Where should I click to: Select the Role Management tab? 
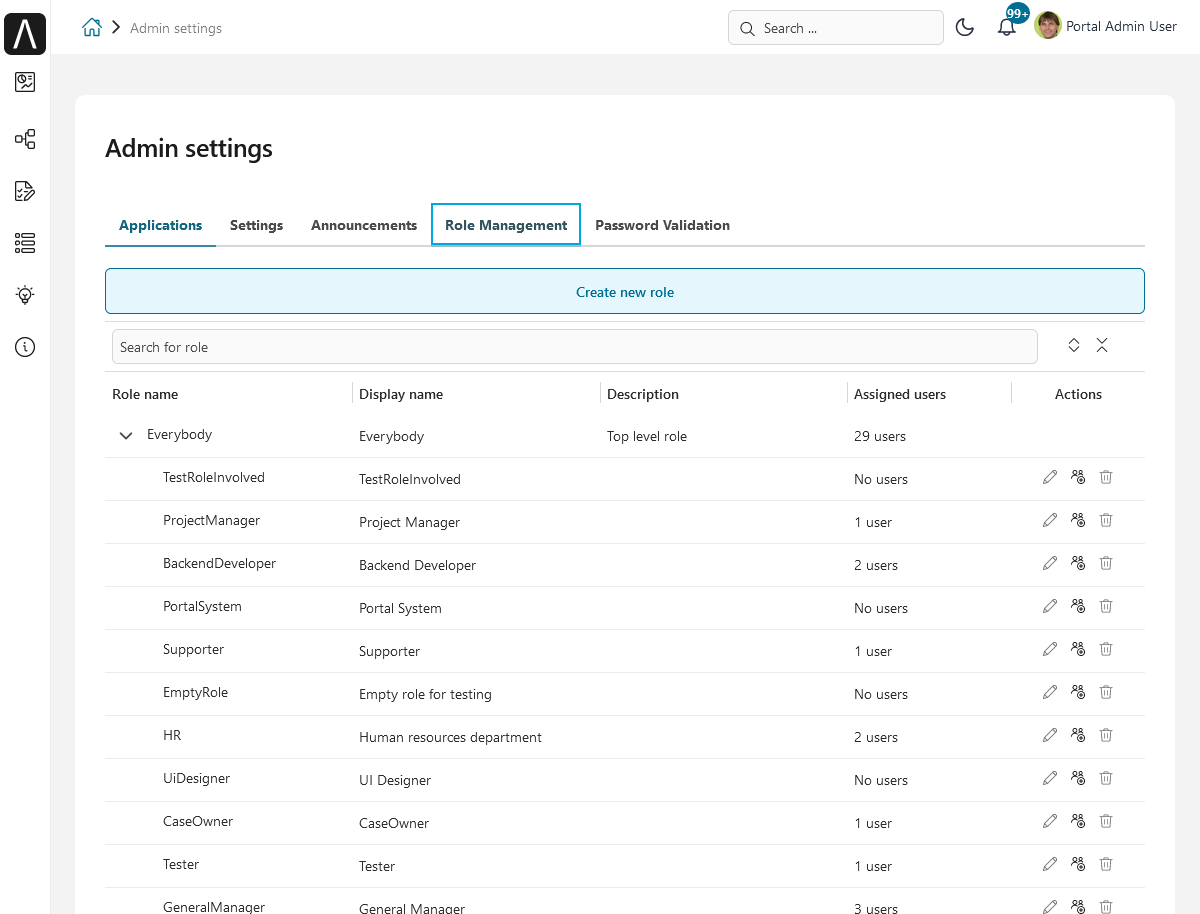506,225
